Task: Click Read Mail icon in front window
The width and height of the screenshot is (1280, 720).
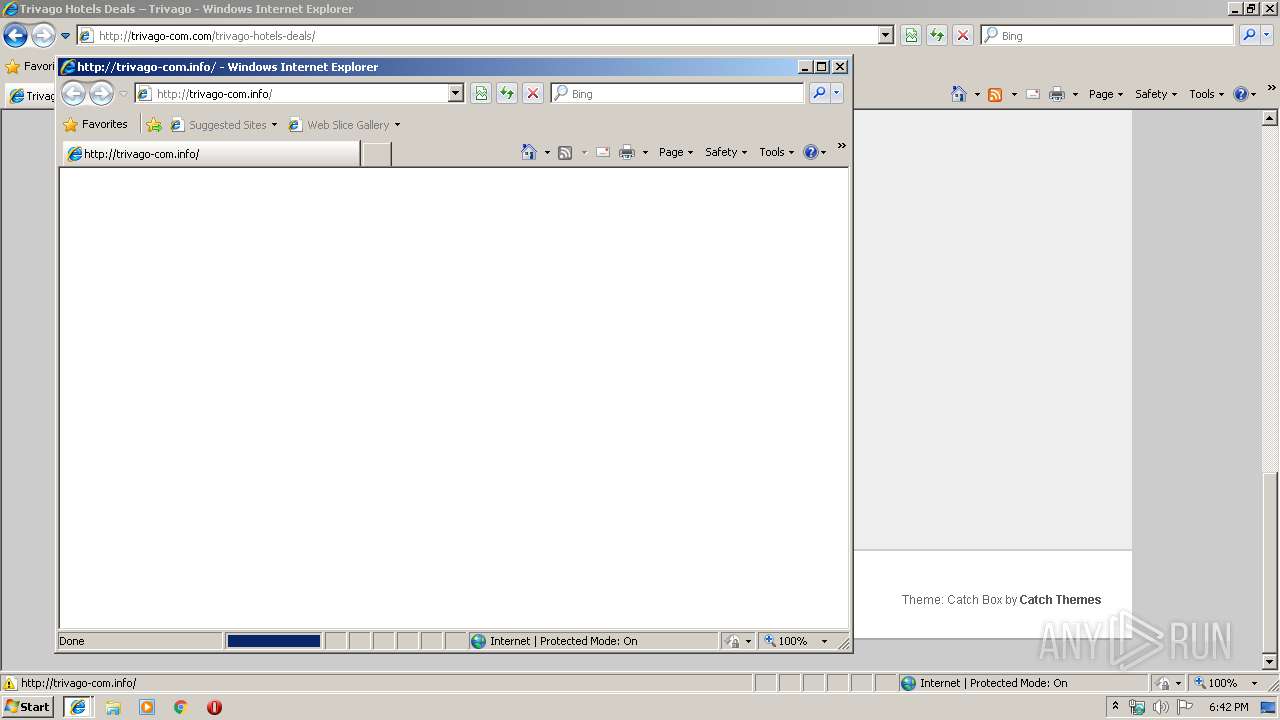Action: point(603,152)
